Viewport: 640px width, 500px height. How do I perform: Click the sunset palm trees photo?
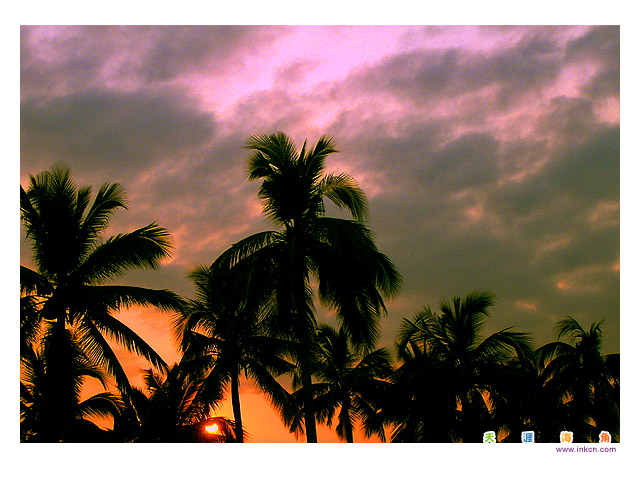tap(320, 234)
